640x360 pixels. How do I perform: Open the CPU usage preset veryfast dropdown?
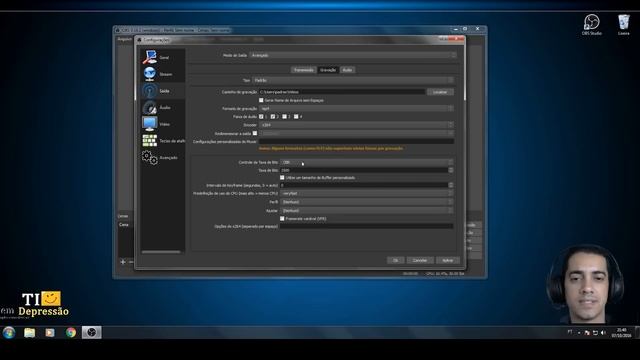(367, 193)
